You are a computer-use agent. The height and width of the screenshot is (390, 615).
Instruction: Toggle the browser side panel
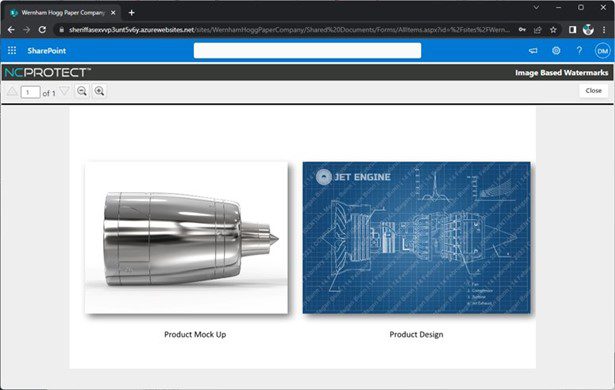click(x=572, y=30)
